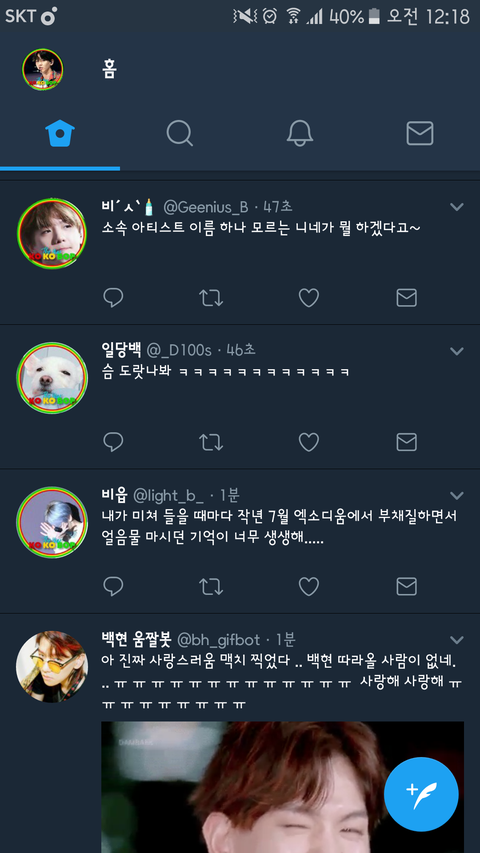480x853 pixels.
Task: Like the @_D100s tweet
Action: click(309, 442)
